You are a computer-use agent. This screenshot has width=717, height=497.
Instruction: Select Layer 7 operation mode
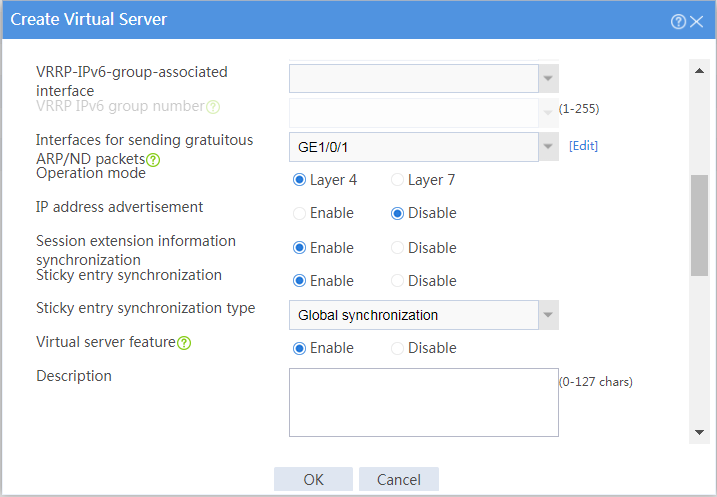tap(397, 180)
